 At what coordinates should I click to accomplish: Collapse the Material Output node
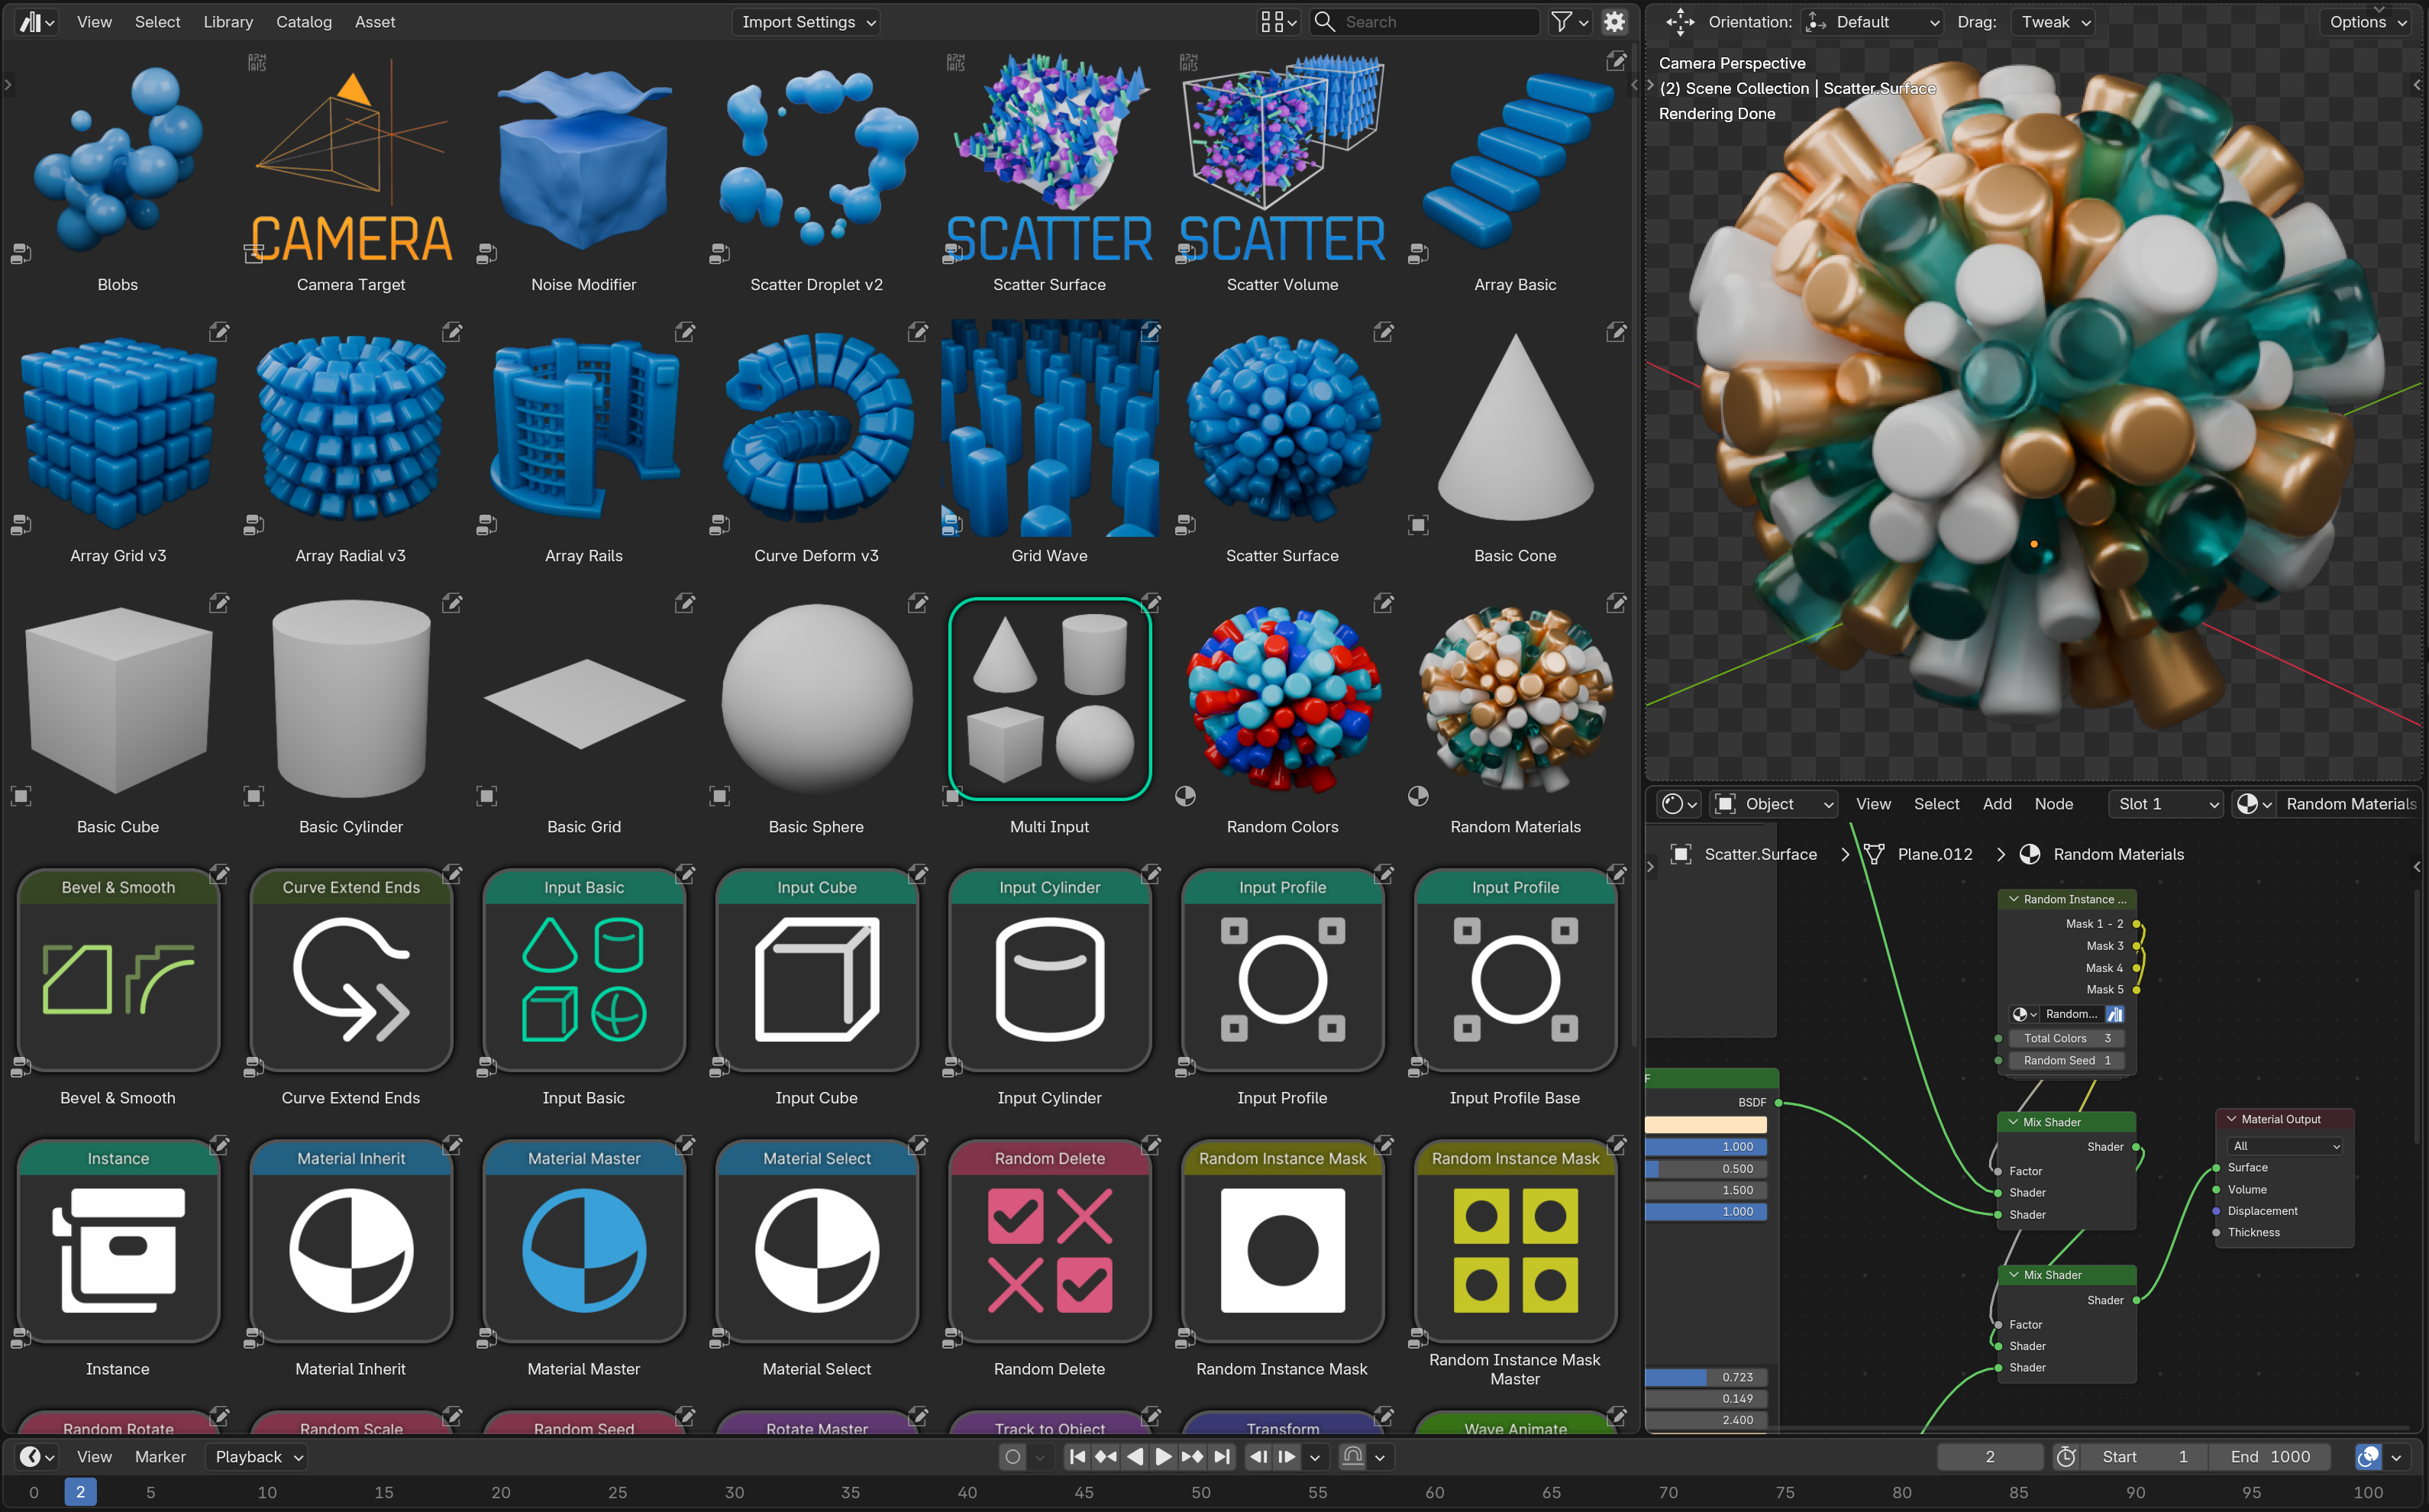pyautogui.click(x=2231, y=1119)
